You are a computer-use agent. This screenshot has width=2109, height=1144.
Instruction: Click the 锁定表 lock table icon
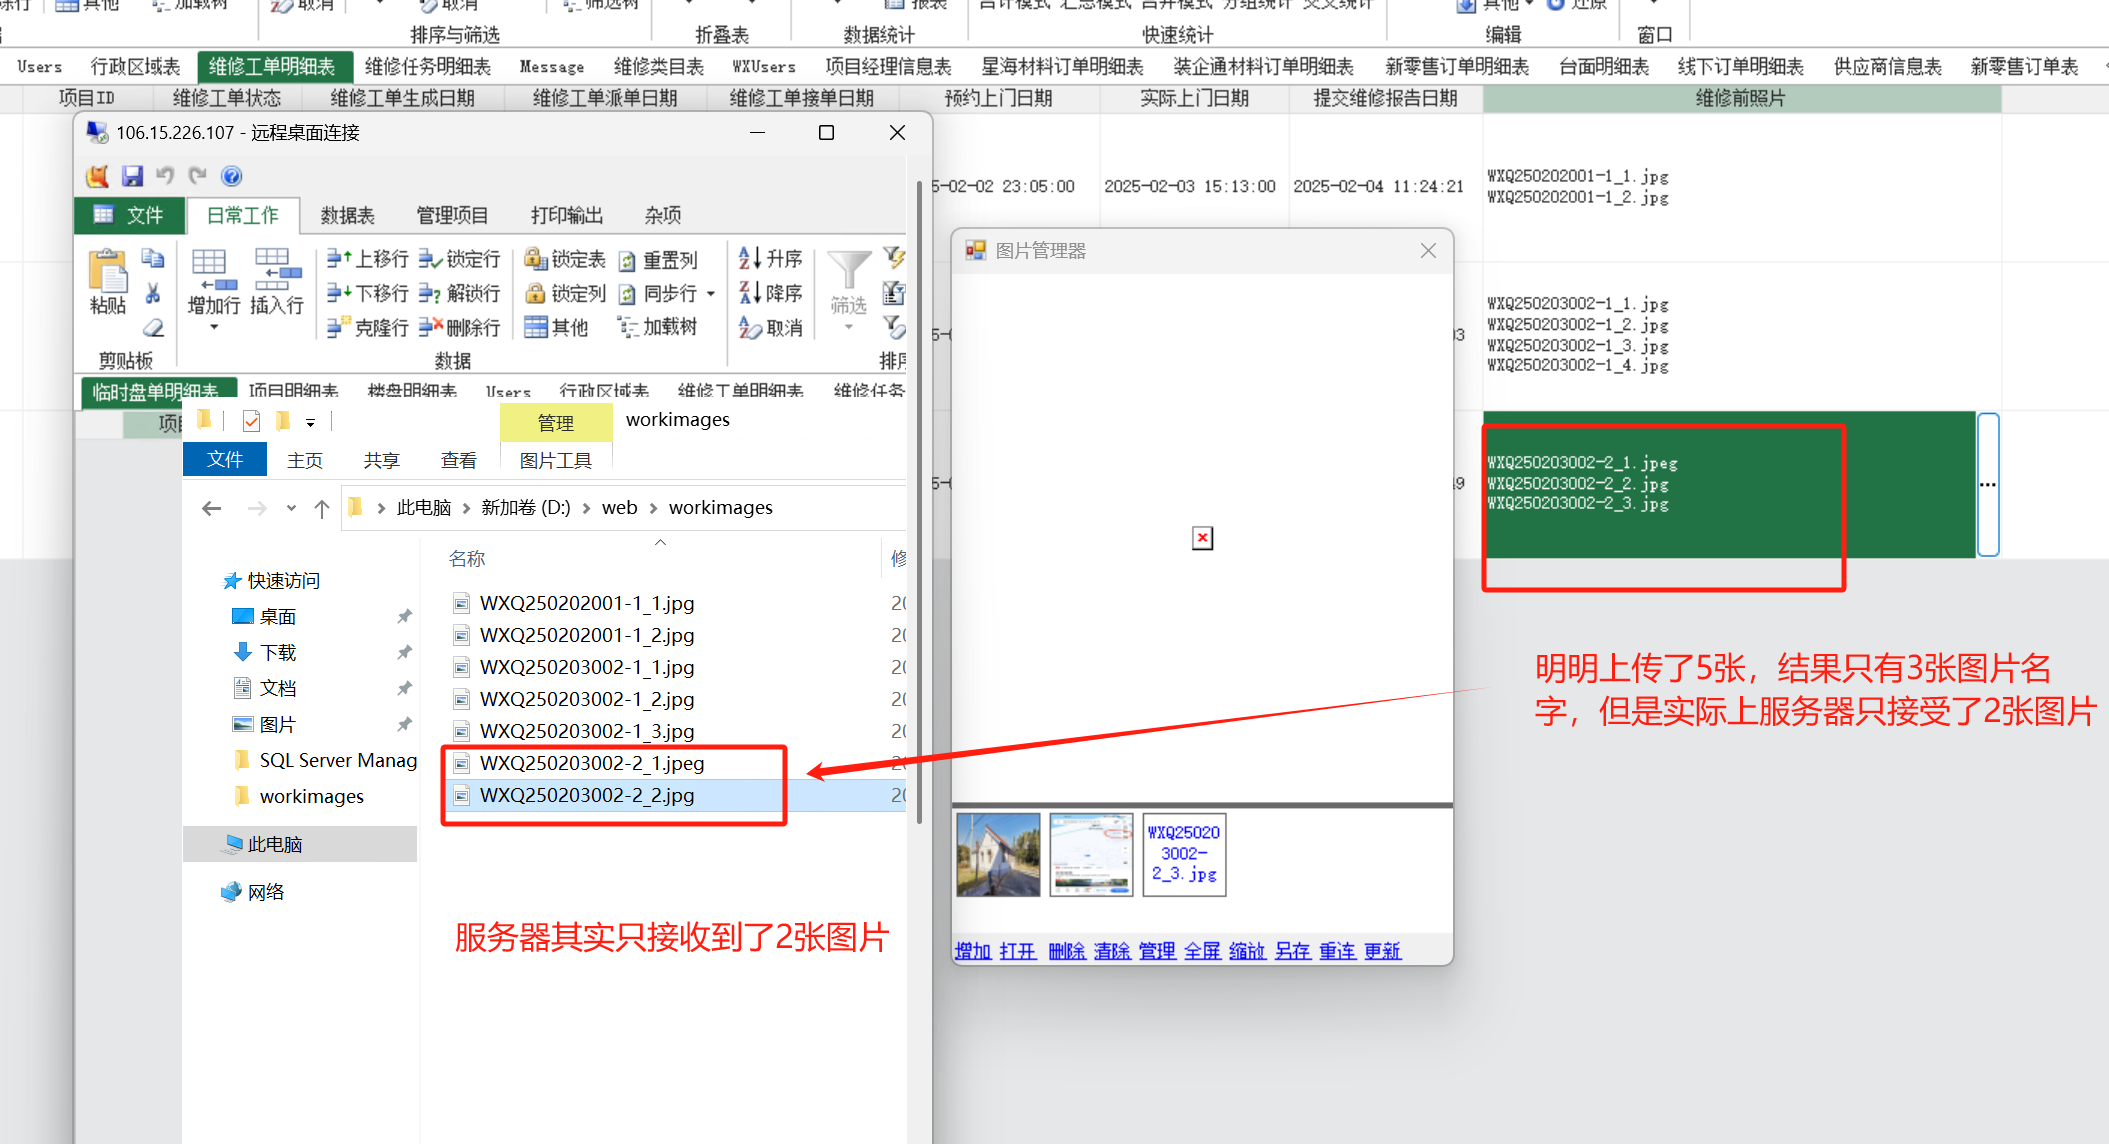click(x=535, y=260)
